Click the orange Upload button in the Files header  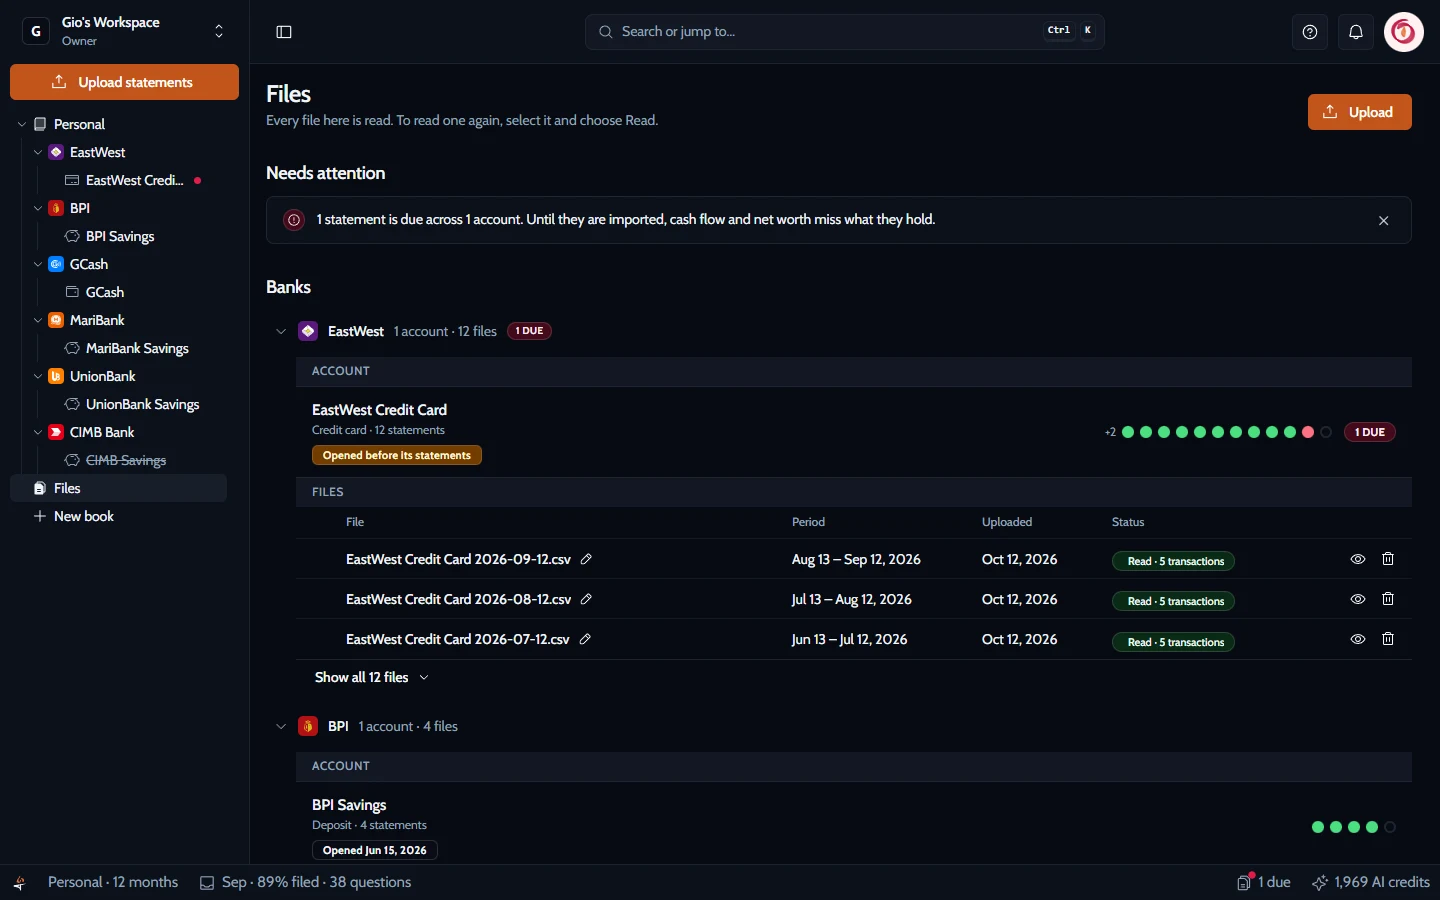click(x=1359, y=112)
